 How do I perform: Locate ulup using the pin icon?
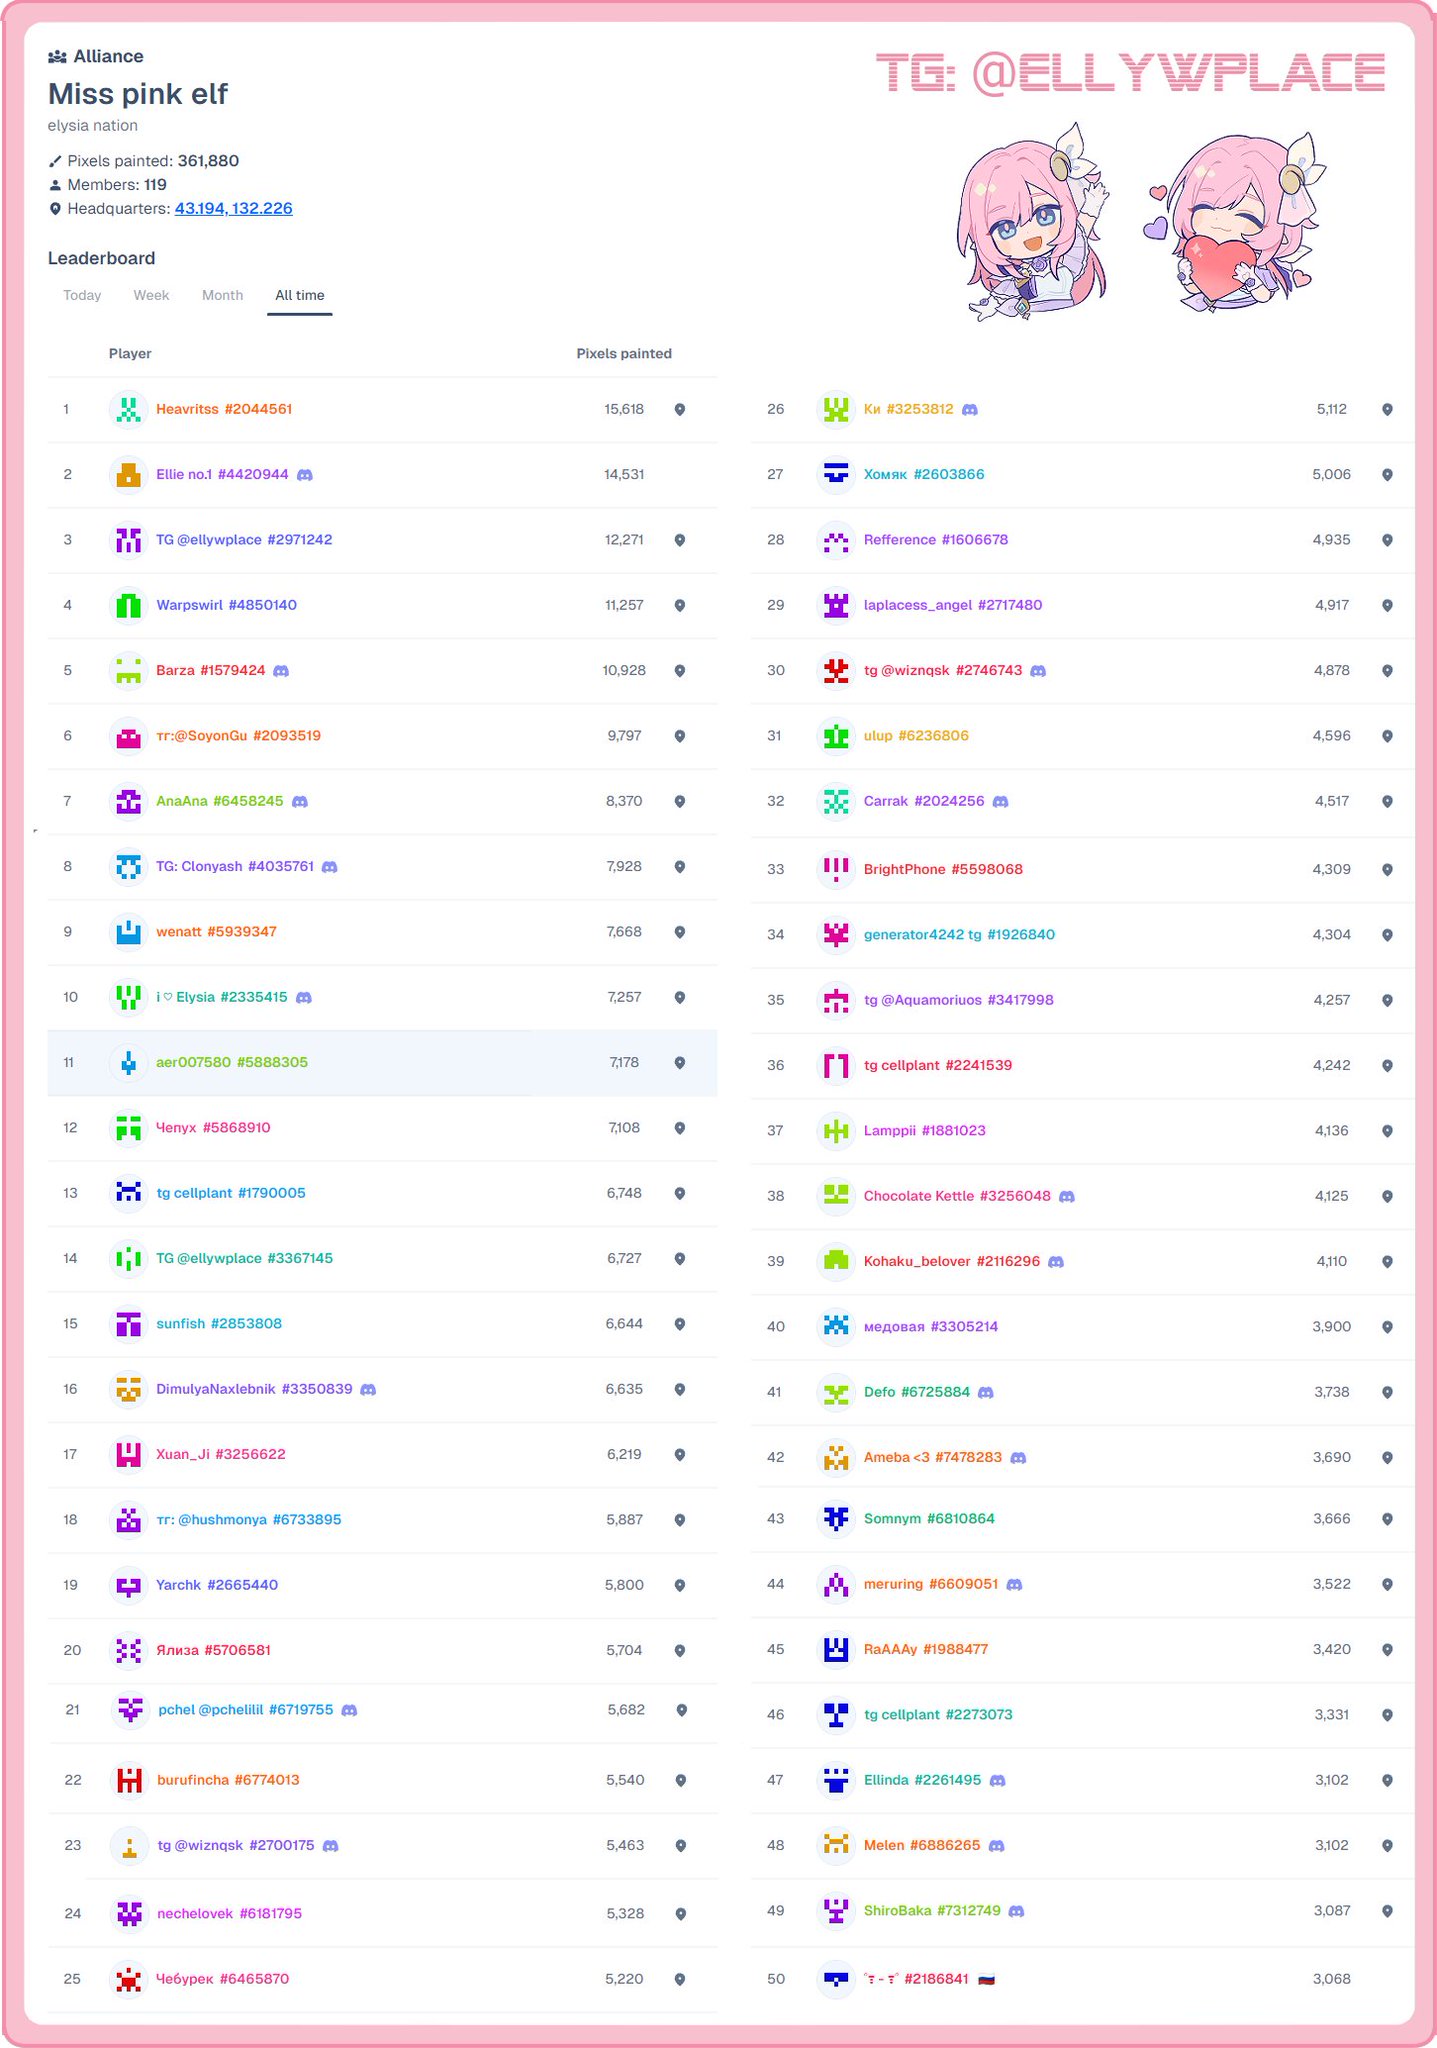coord(1388,736)
